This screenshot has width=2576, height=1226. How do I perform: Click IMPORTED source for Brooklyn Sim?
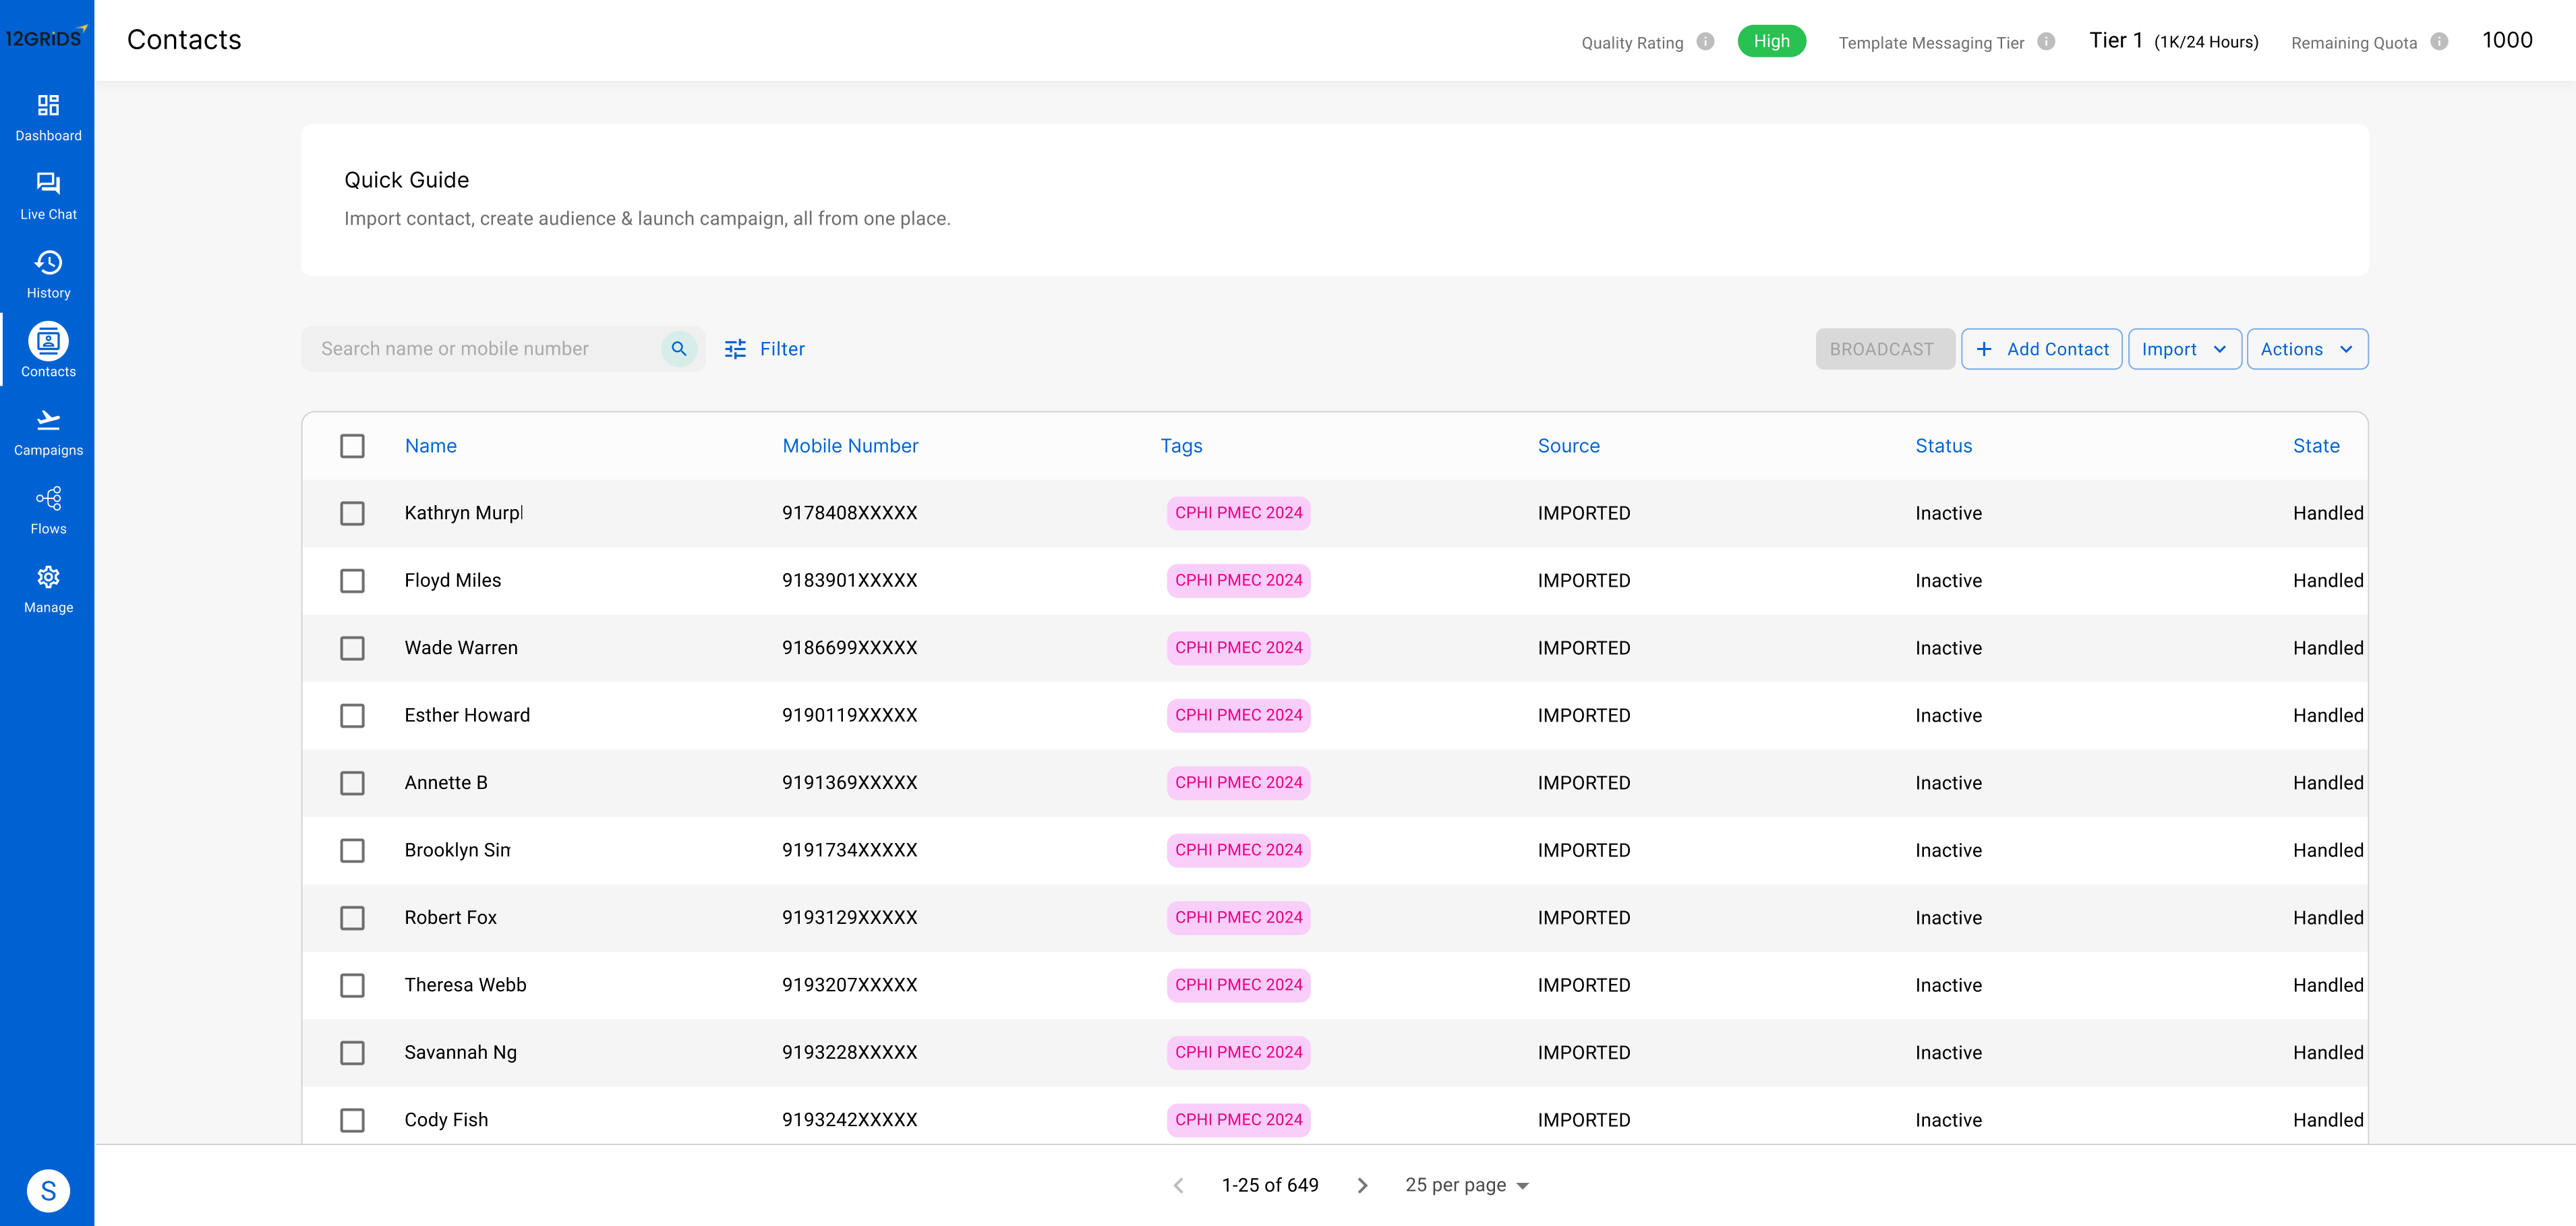coord(1583,850)
